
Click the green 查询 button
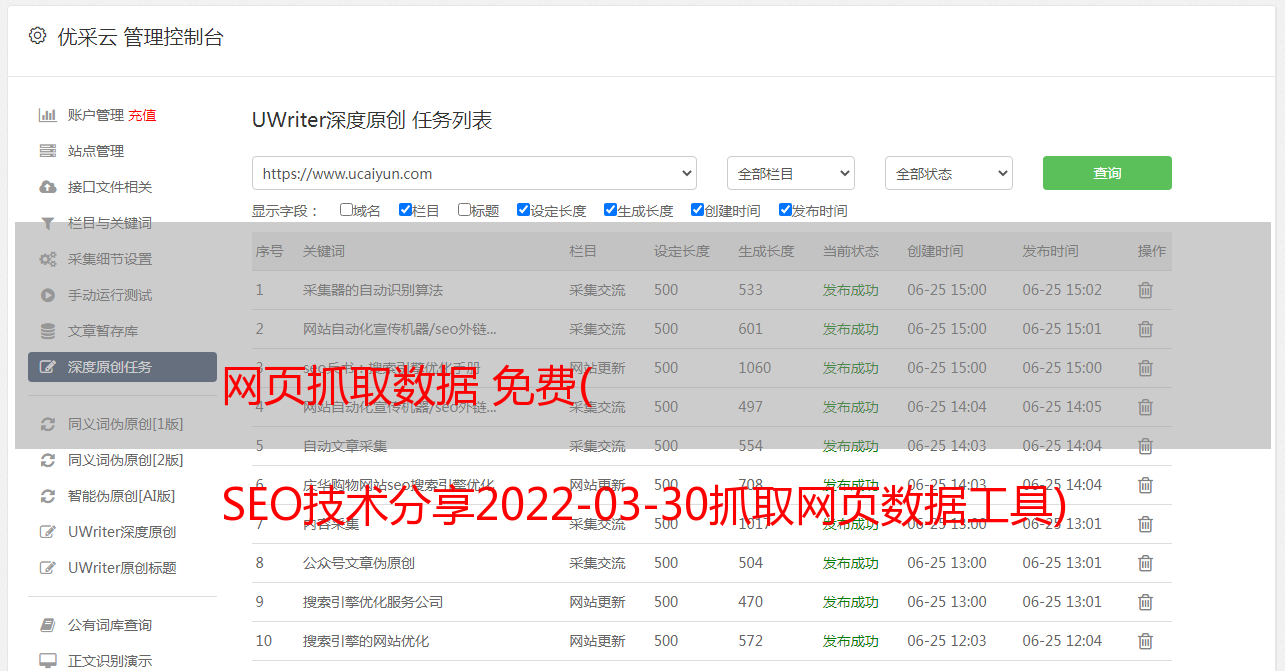[x=1107, y=173]
